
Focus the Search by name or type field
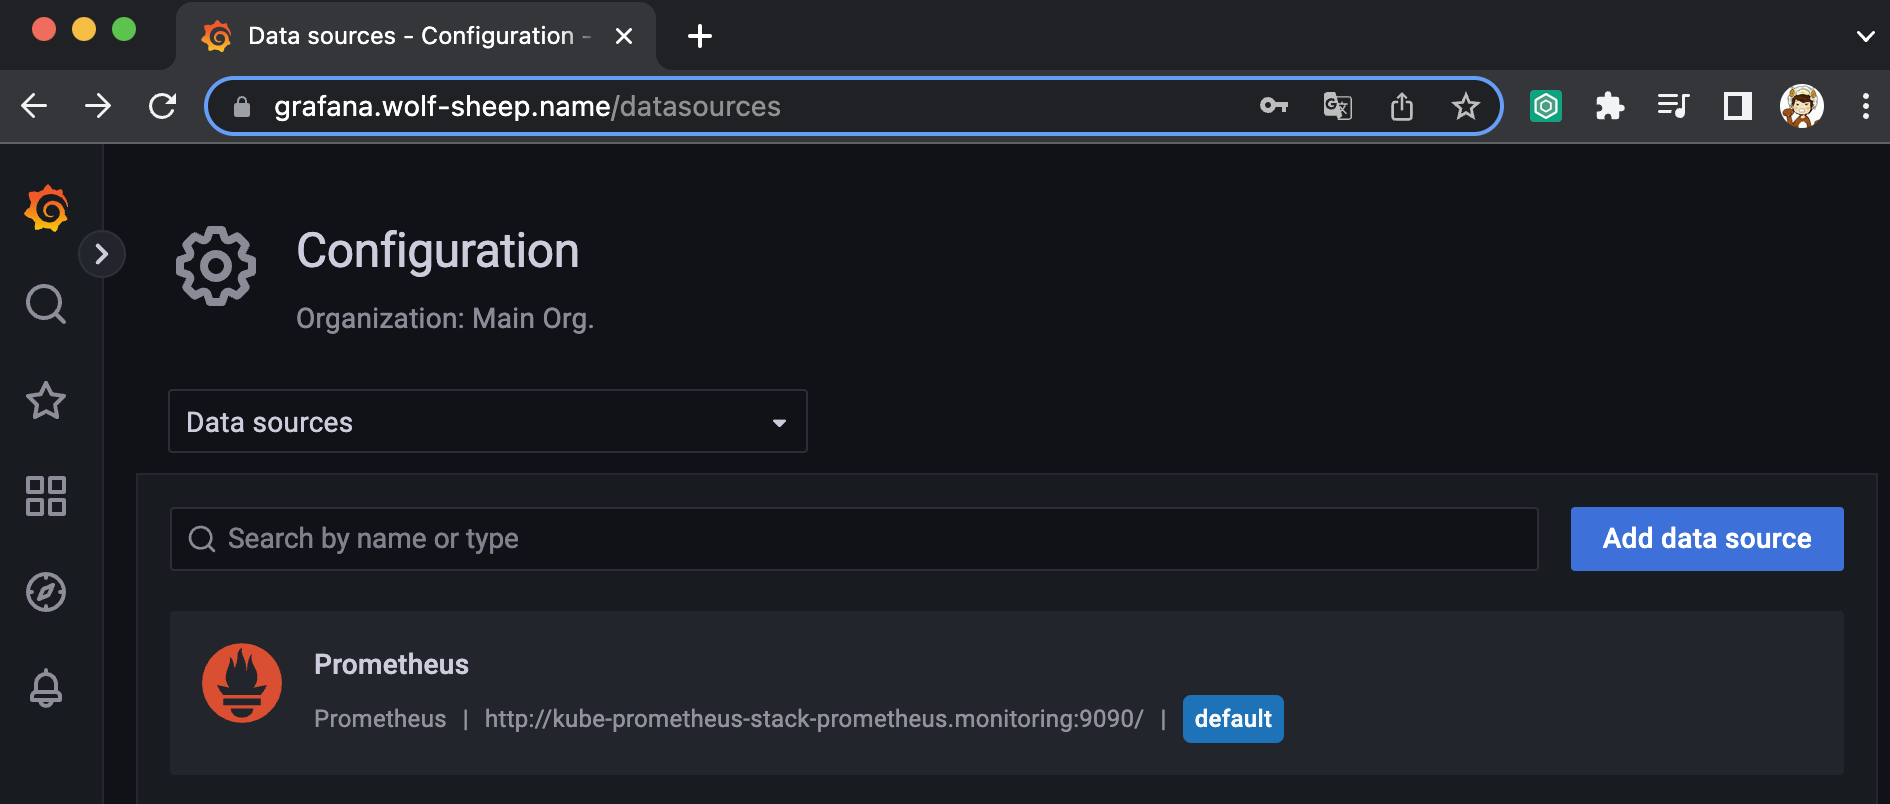coord(854,539)
